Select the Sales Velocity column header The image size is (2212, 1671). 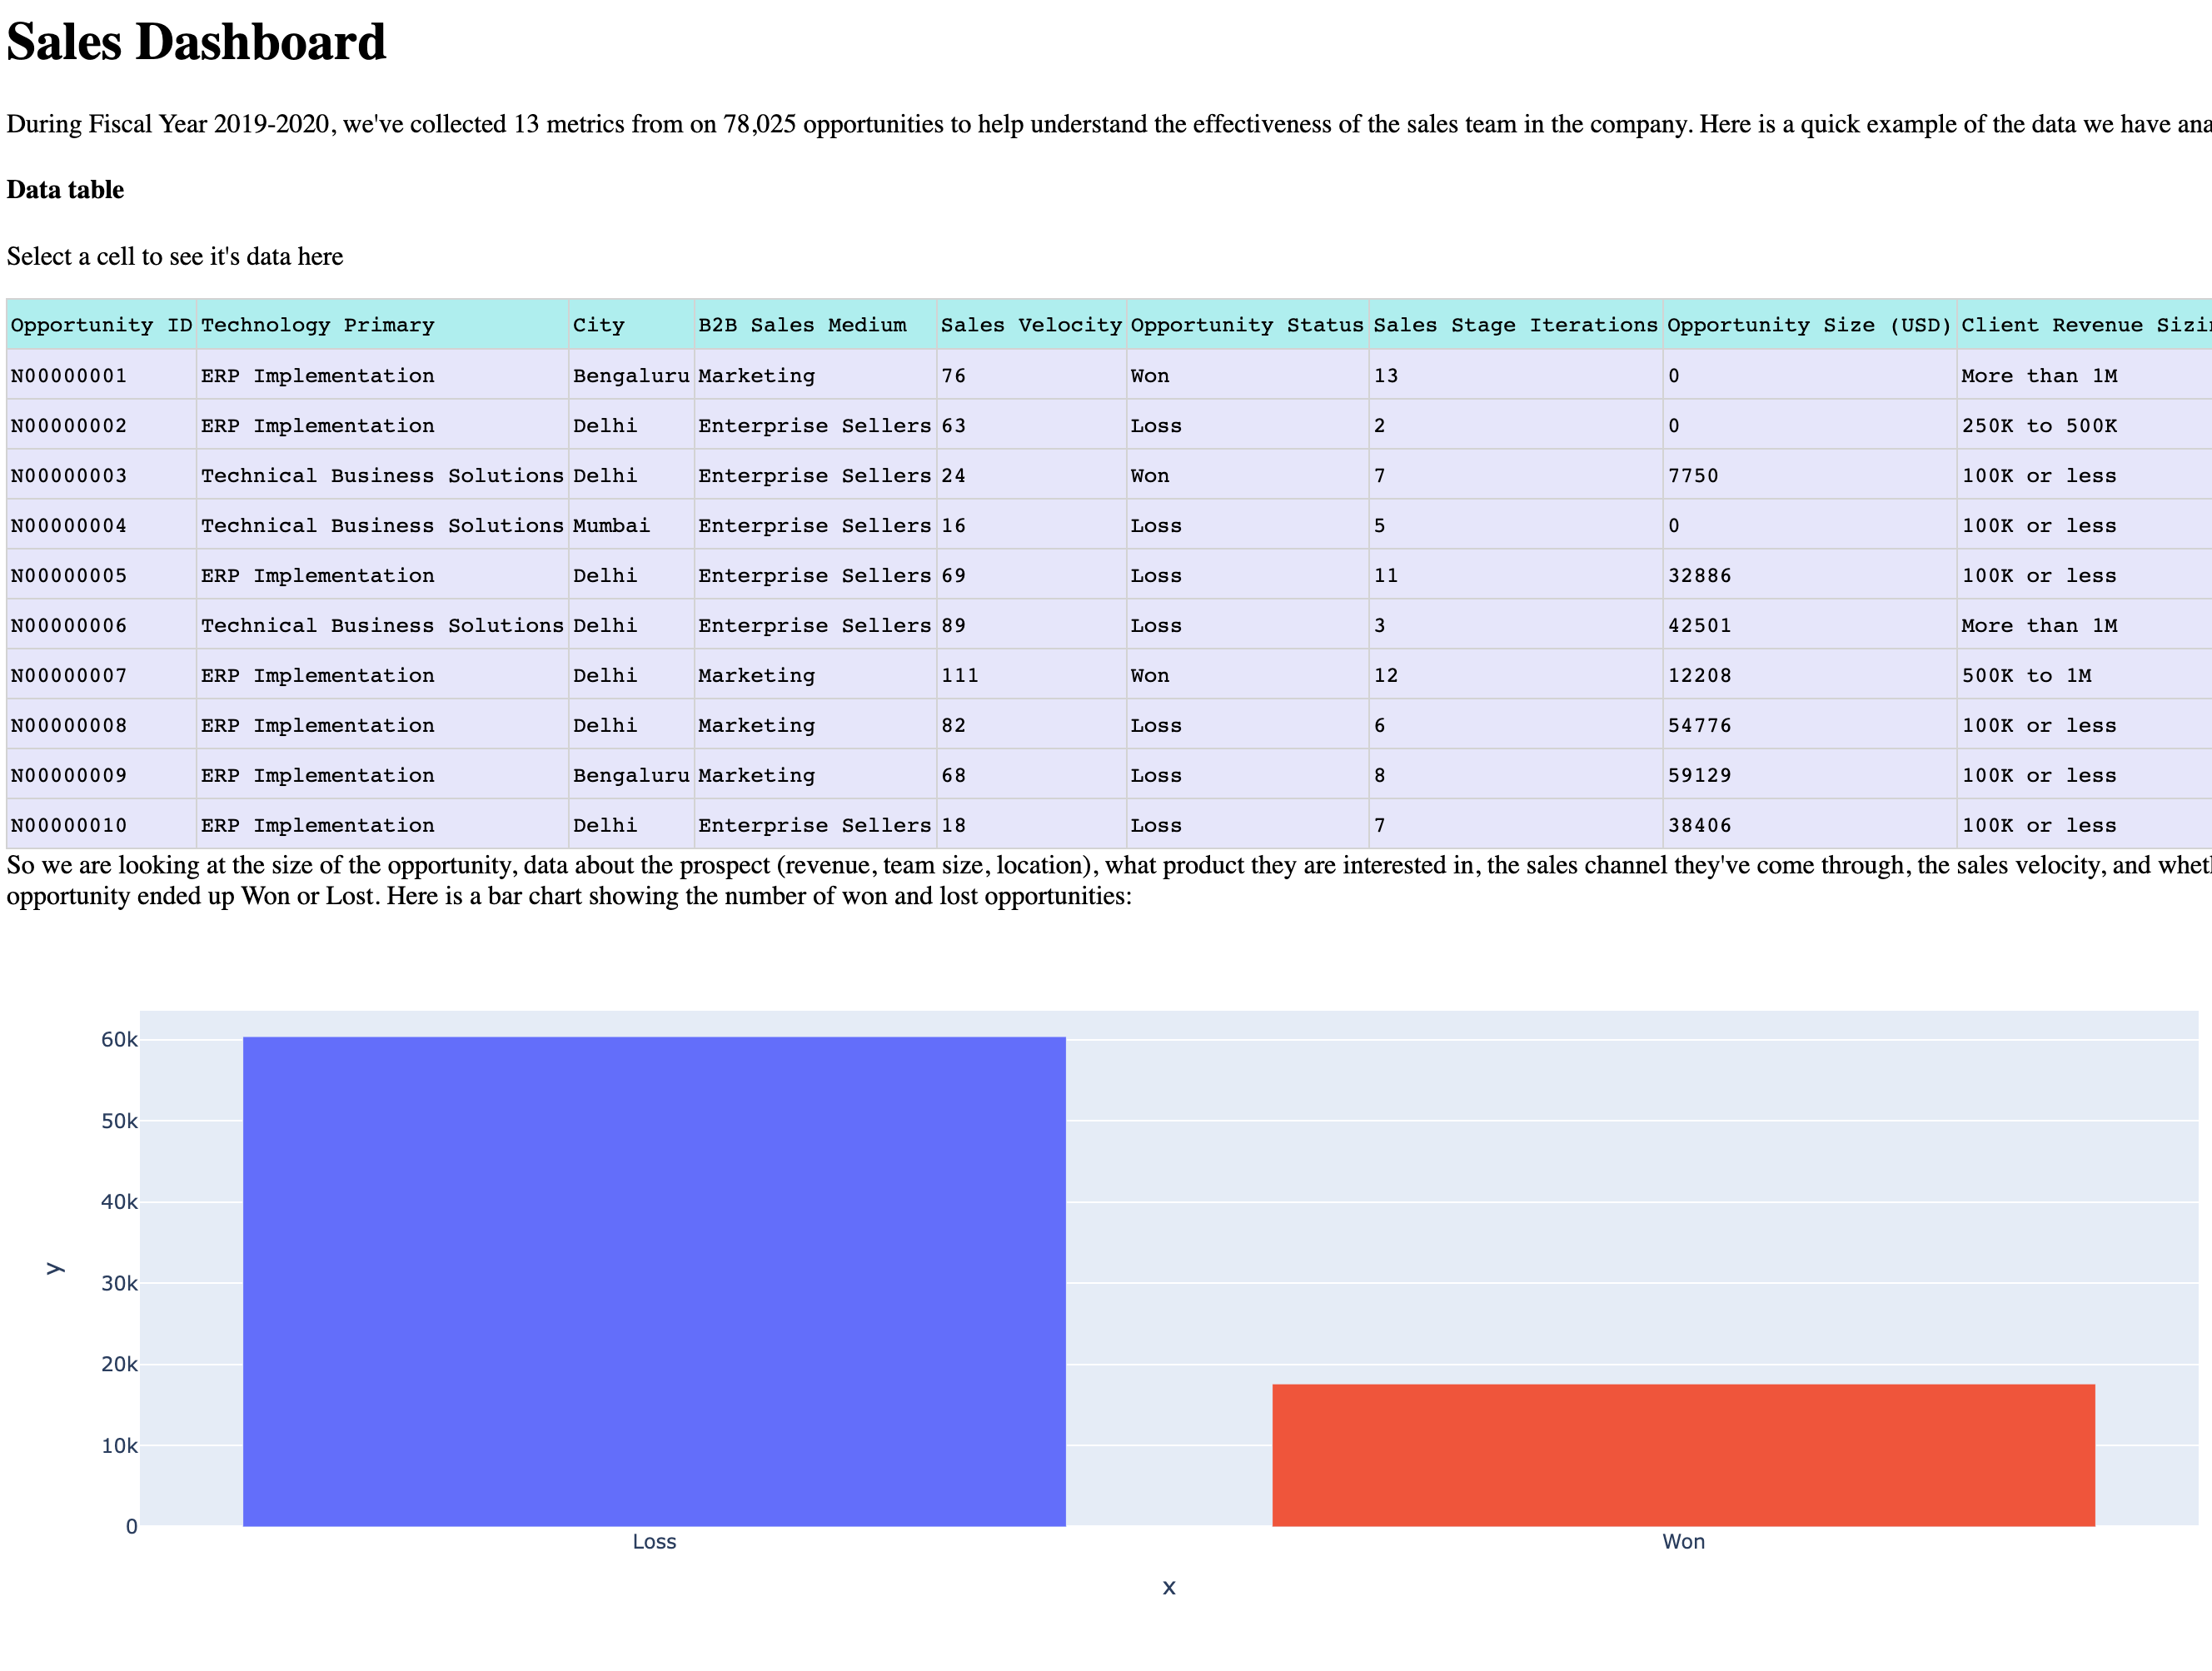pyautogui.click(x=1031, y=325)
